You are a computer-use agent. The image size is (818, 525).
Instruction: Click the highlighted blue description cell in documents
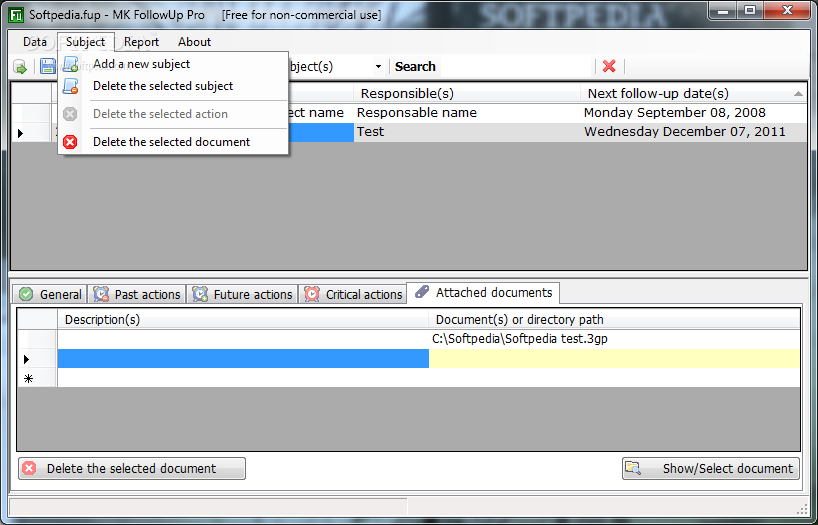pyautogui.click(x=243, y=359)
